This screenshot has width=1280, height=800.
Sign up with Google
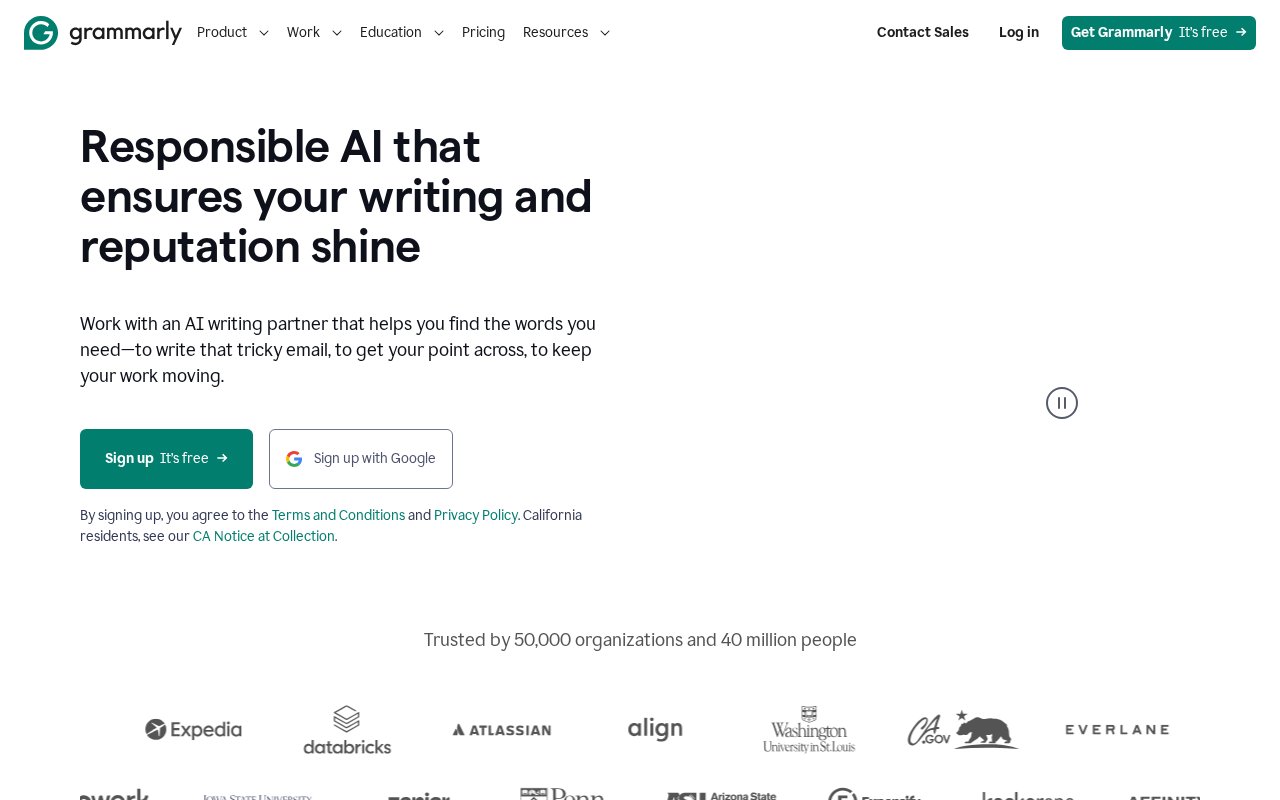pos(361,459)
